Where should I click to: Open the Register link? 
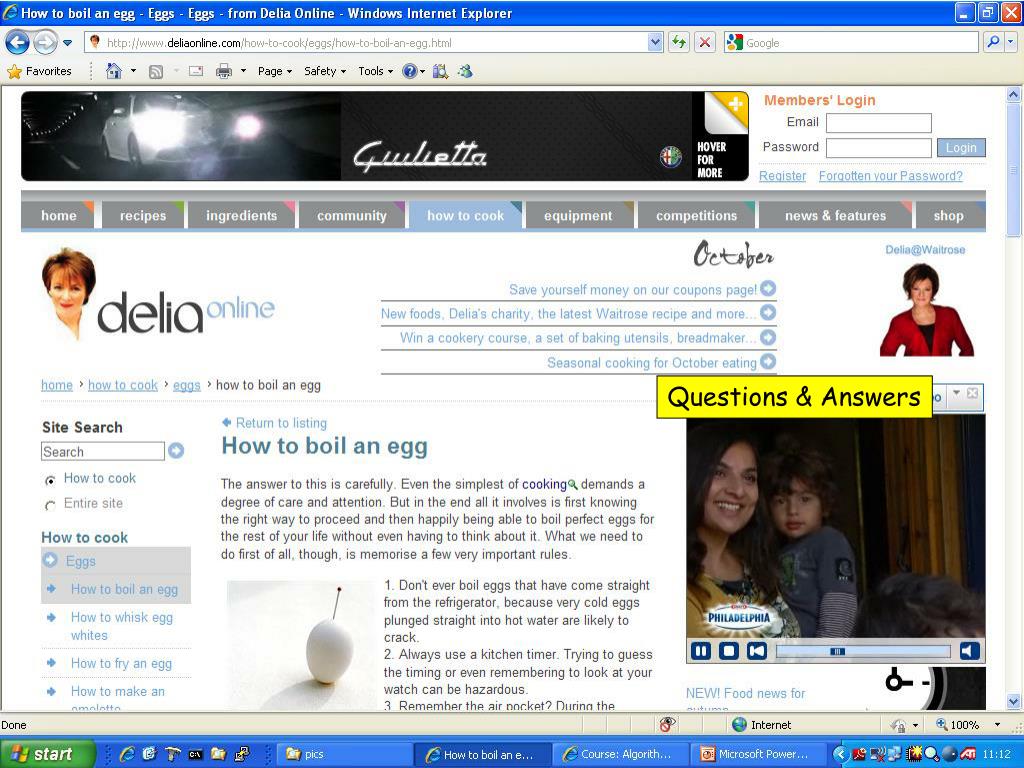tap(782, 176)
